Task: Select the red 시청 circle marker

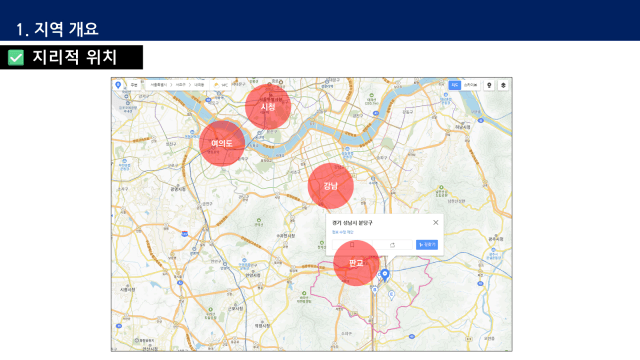Action: click(x=268, y=107)
